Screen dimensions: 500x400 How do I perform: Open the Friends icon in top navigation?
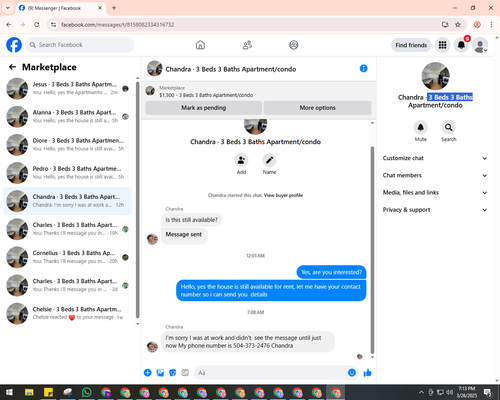(x=247, y=45)
